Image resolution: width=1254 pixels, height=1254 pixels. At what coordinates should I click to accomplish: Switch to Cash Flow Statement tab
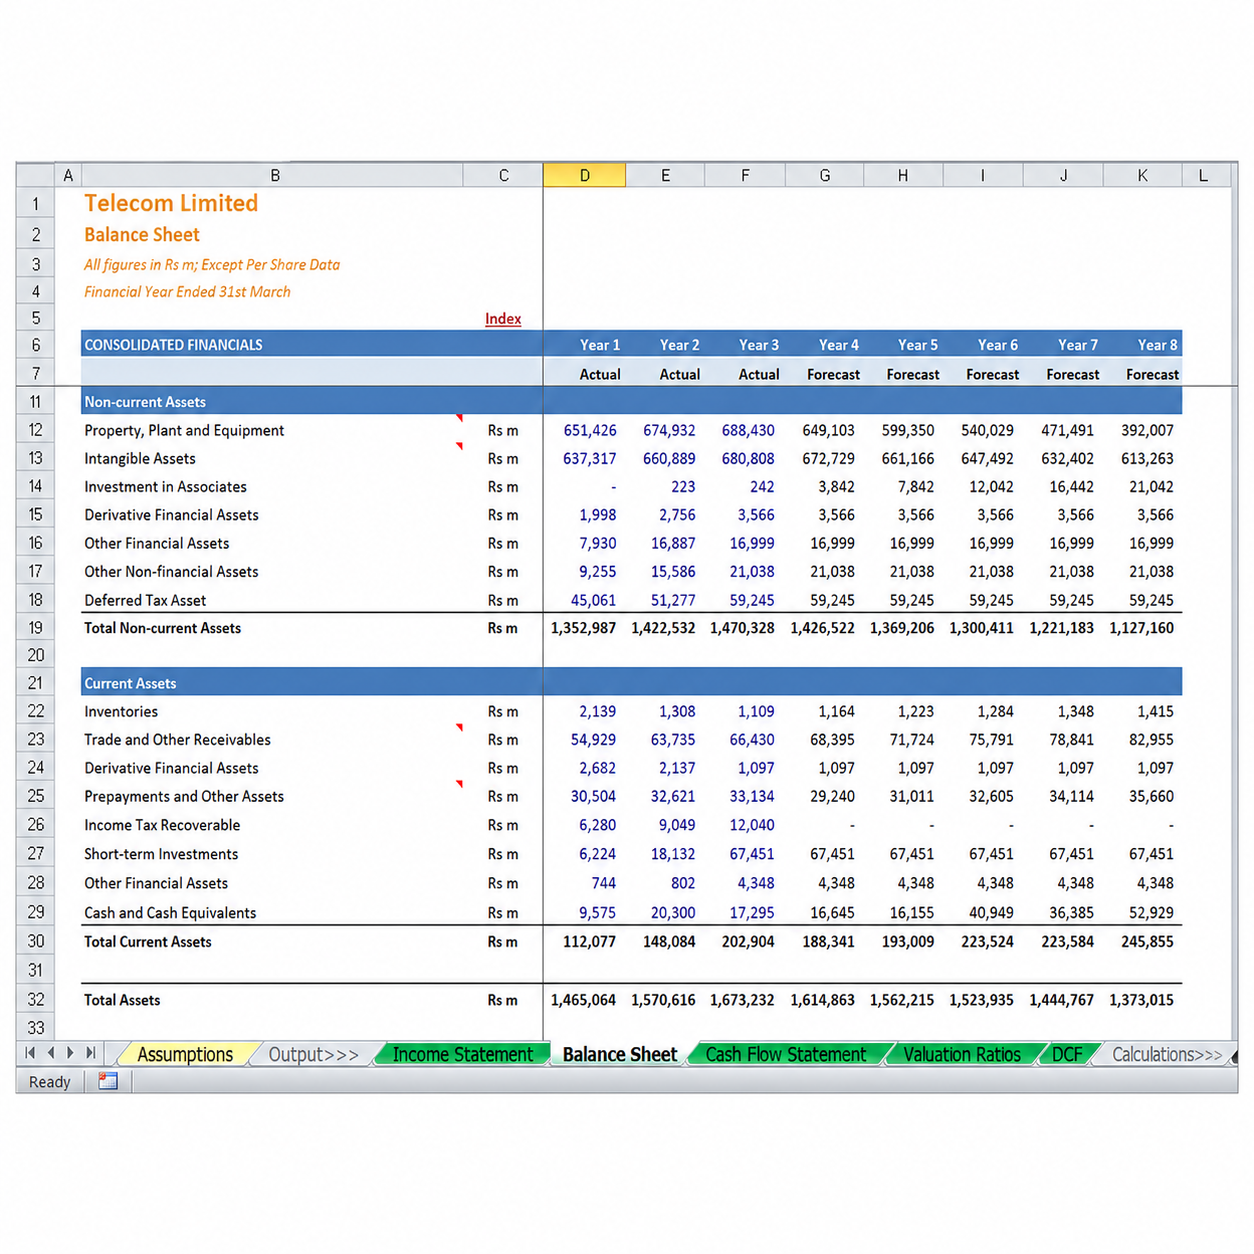pyautogui.click(x=786, y=1054)
